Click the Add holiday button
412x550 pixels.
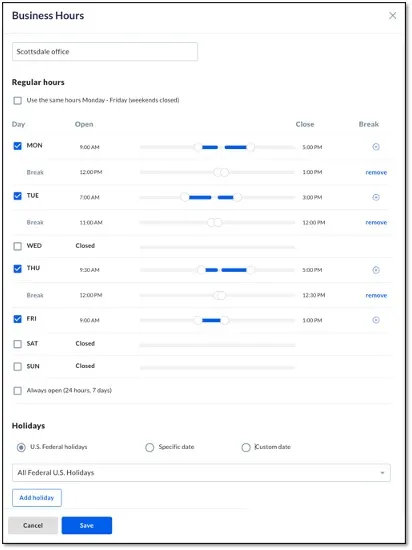tap(37, 498)
